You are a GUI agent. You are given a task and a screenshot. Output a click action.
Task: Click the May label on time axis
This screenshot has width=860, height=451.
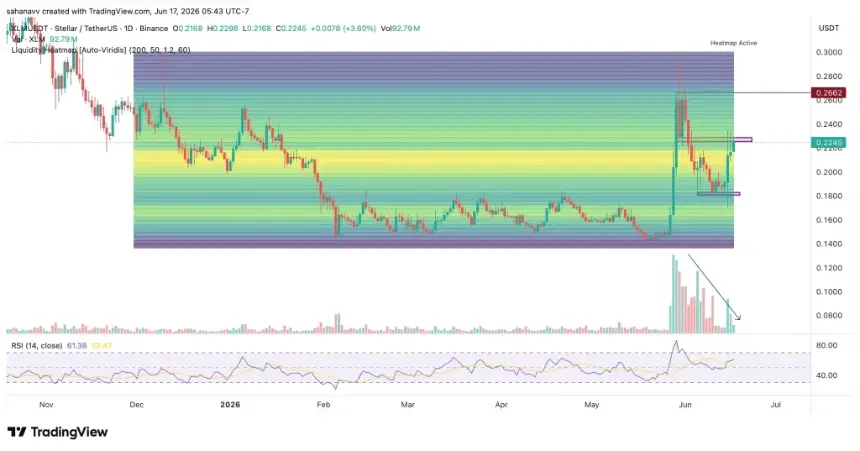click(592, 404)
